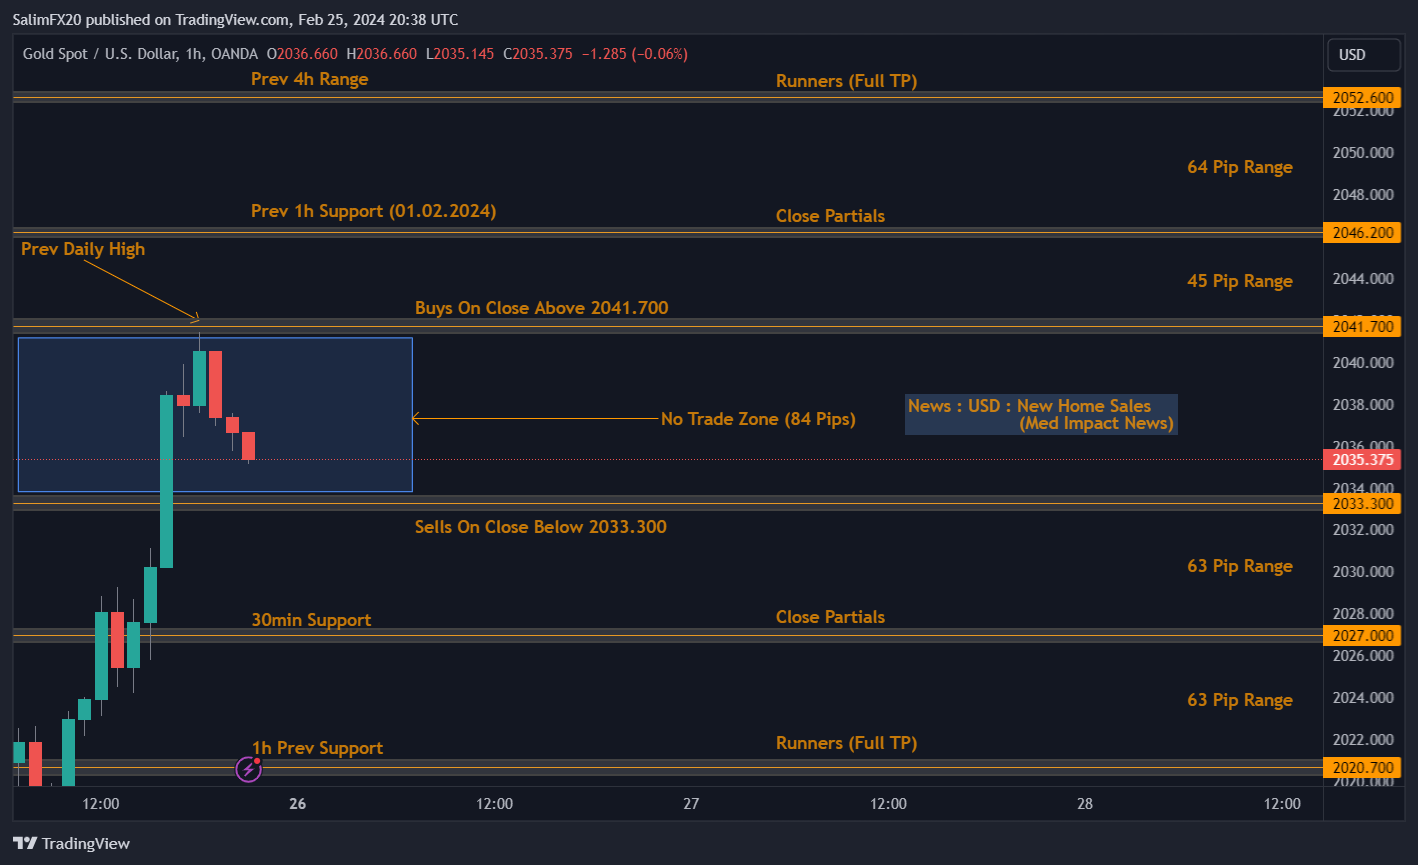Click the SalimFX20 published header text
The width and height of the screenshot is (1418, 865).
235,19
